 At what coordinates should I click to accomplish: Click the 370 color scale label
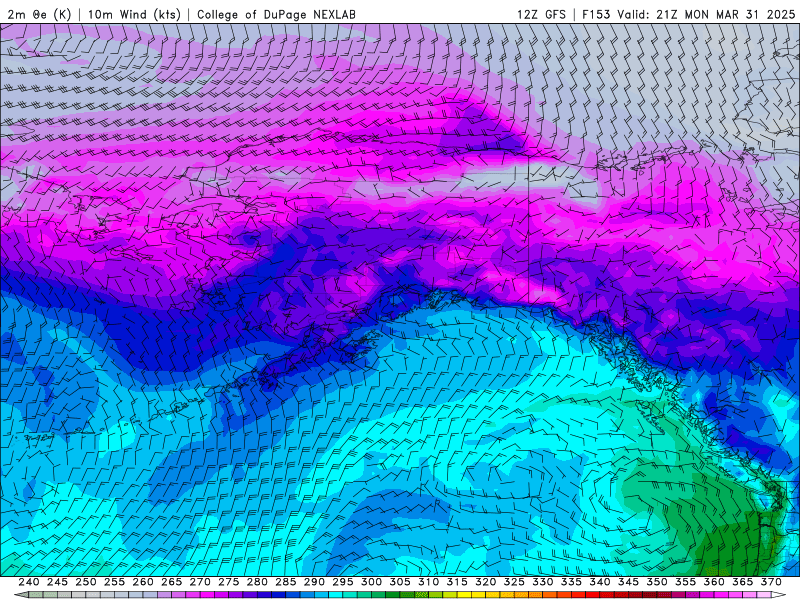point(771,582)
